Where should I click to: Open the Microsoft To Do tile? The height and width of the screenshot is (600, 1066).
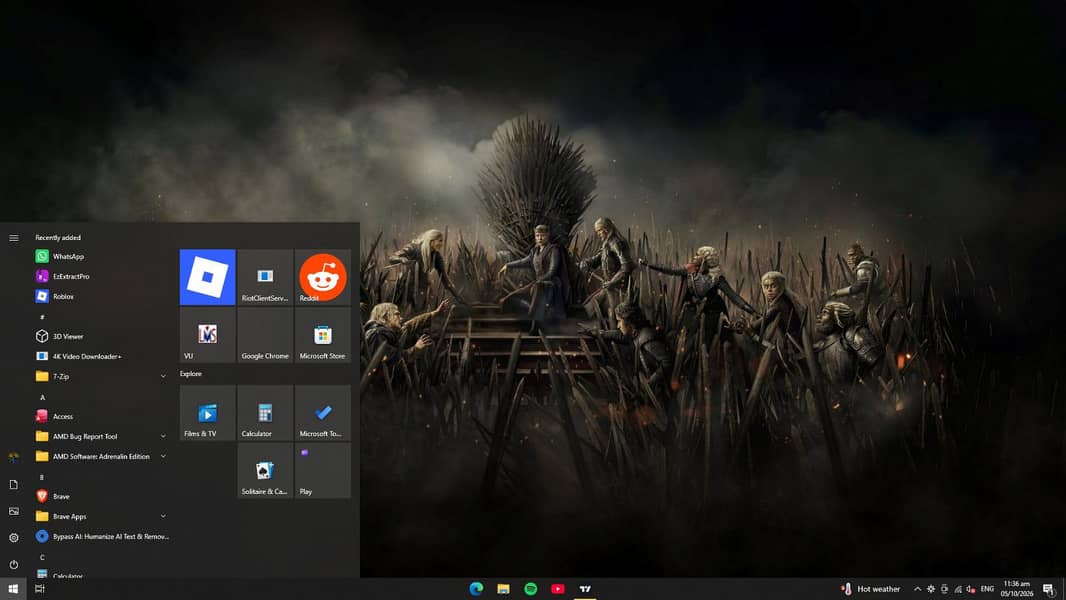point(323,413)
